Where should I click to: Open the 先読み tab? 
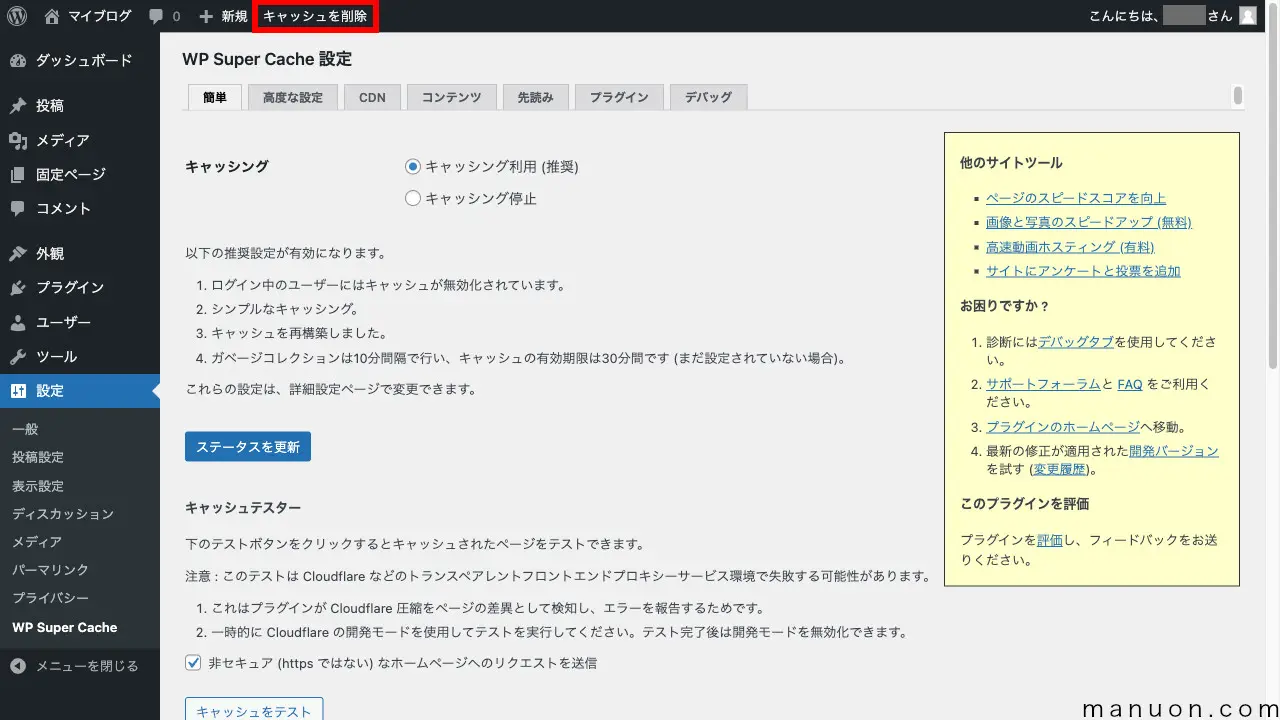[535, 97]
